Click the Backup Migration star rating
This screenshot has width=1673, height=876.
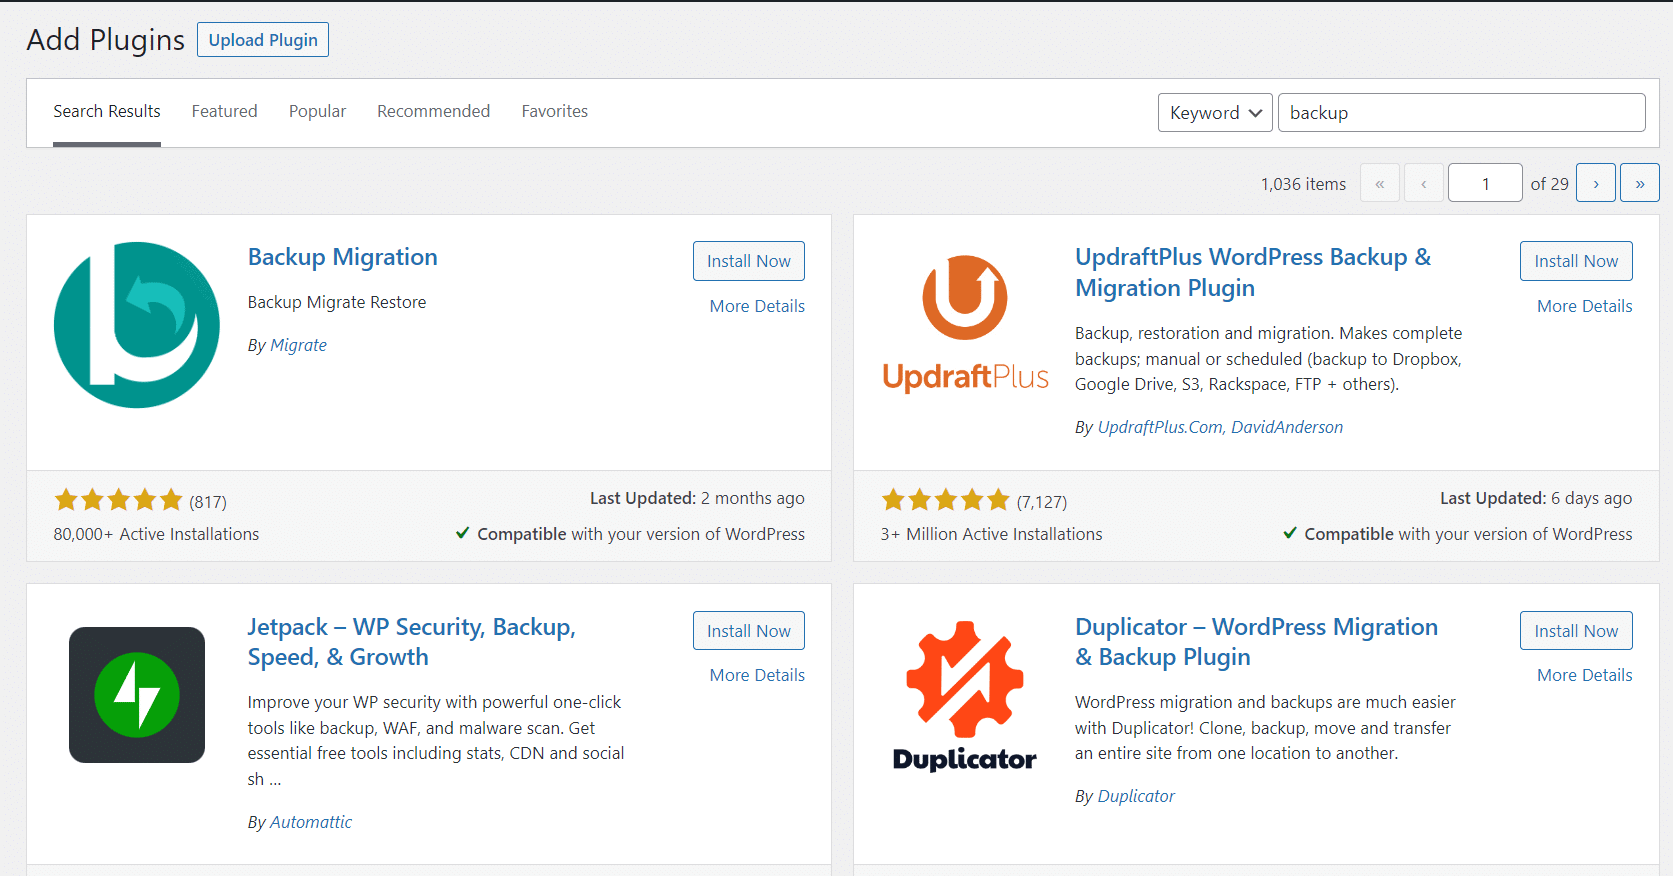click(119, 500)
